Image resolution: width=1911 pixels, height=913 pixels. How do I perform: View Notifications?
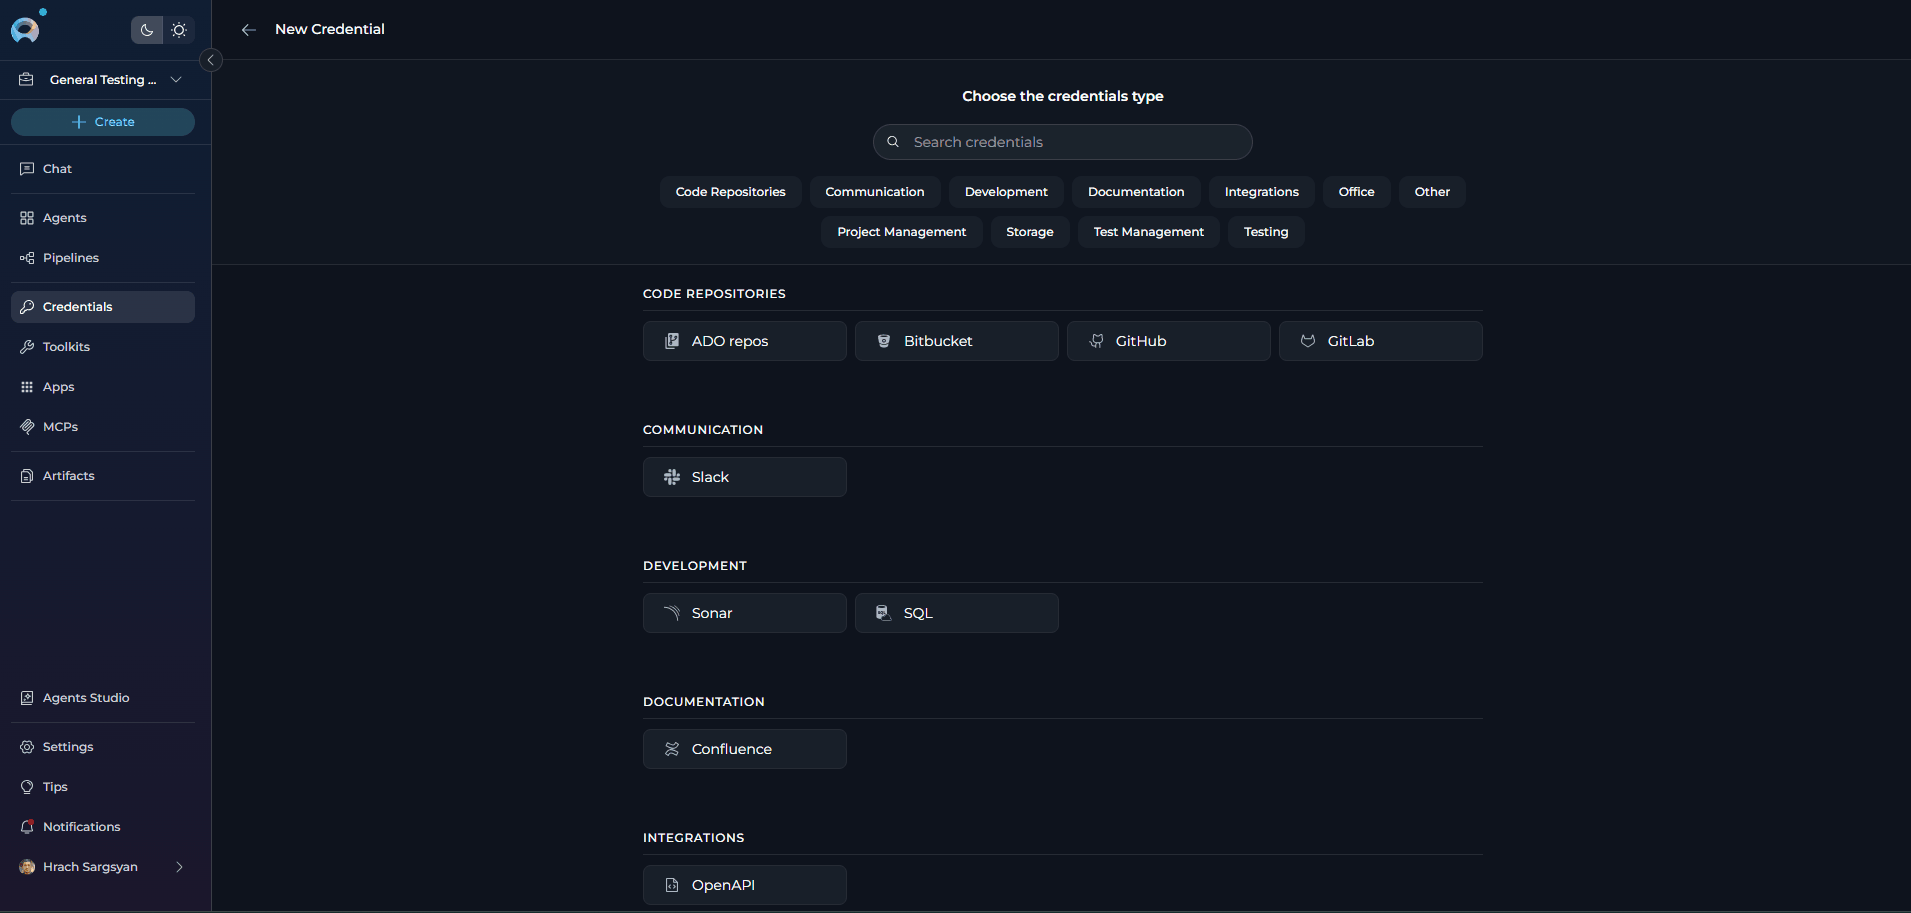[103, 827]
